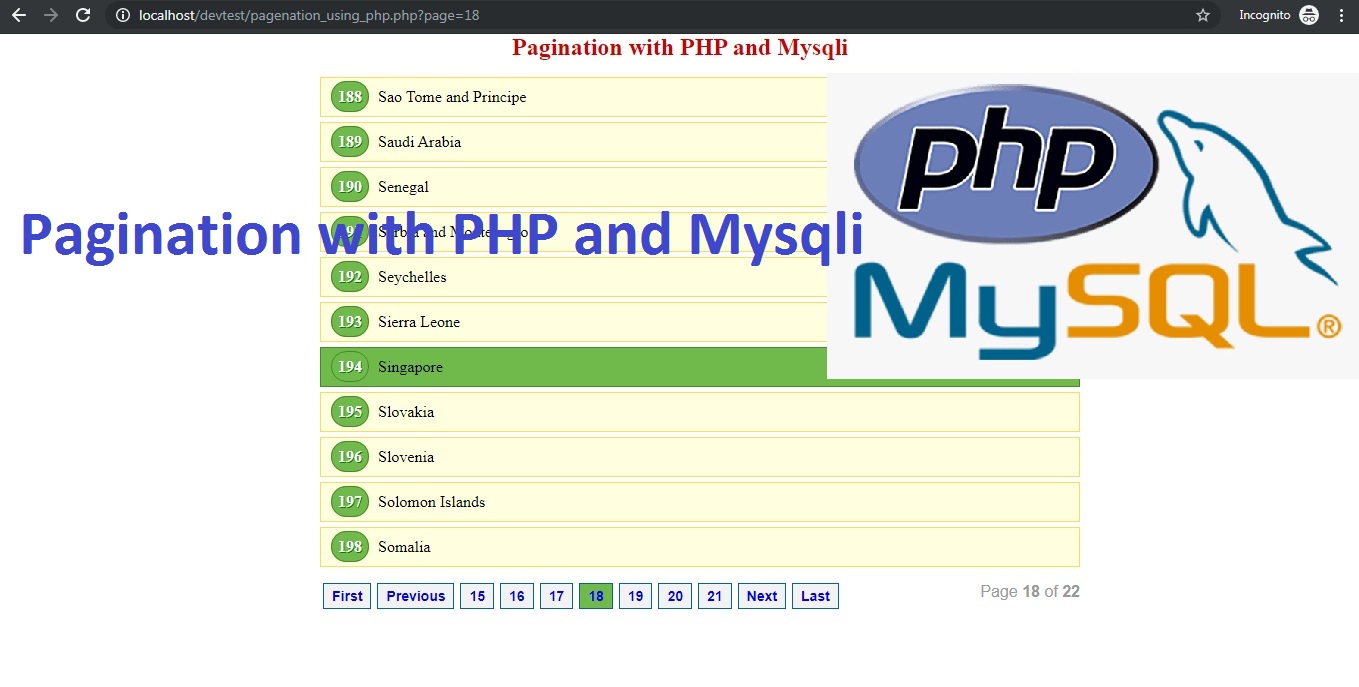Open the Incognito profile icon
Viewport: 1359px width, 687px height.
click(1309, 15)
